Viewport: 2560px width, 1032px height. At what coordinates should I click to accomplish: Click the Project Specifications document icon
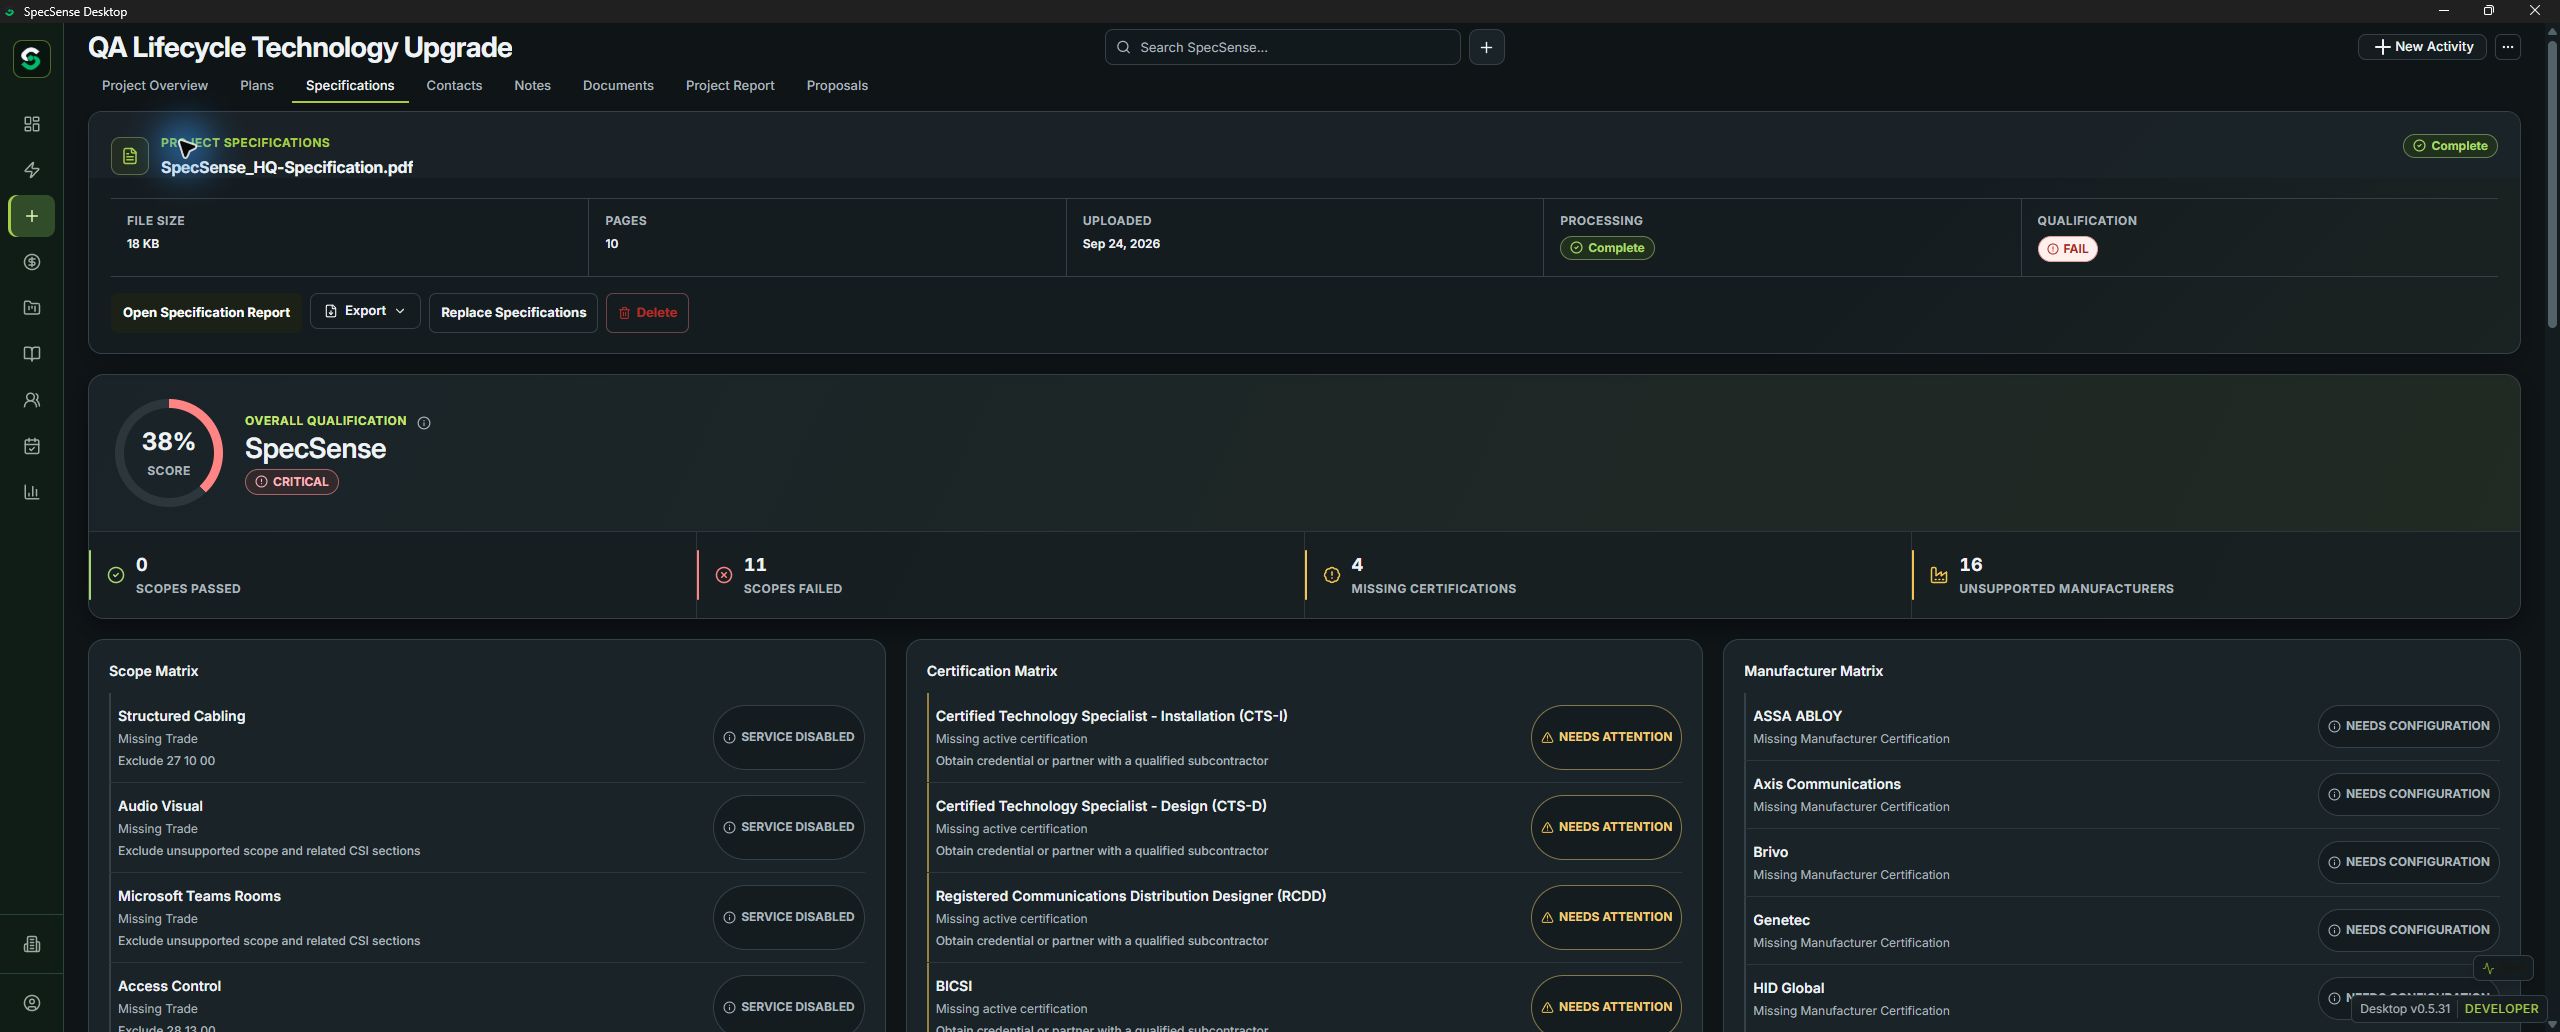(x=130, y=156)
